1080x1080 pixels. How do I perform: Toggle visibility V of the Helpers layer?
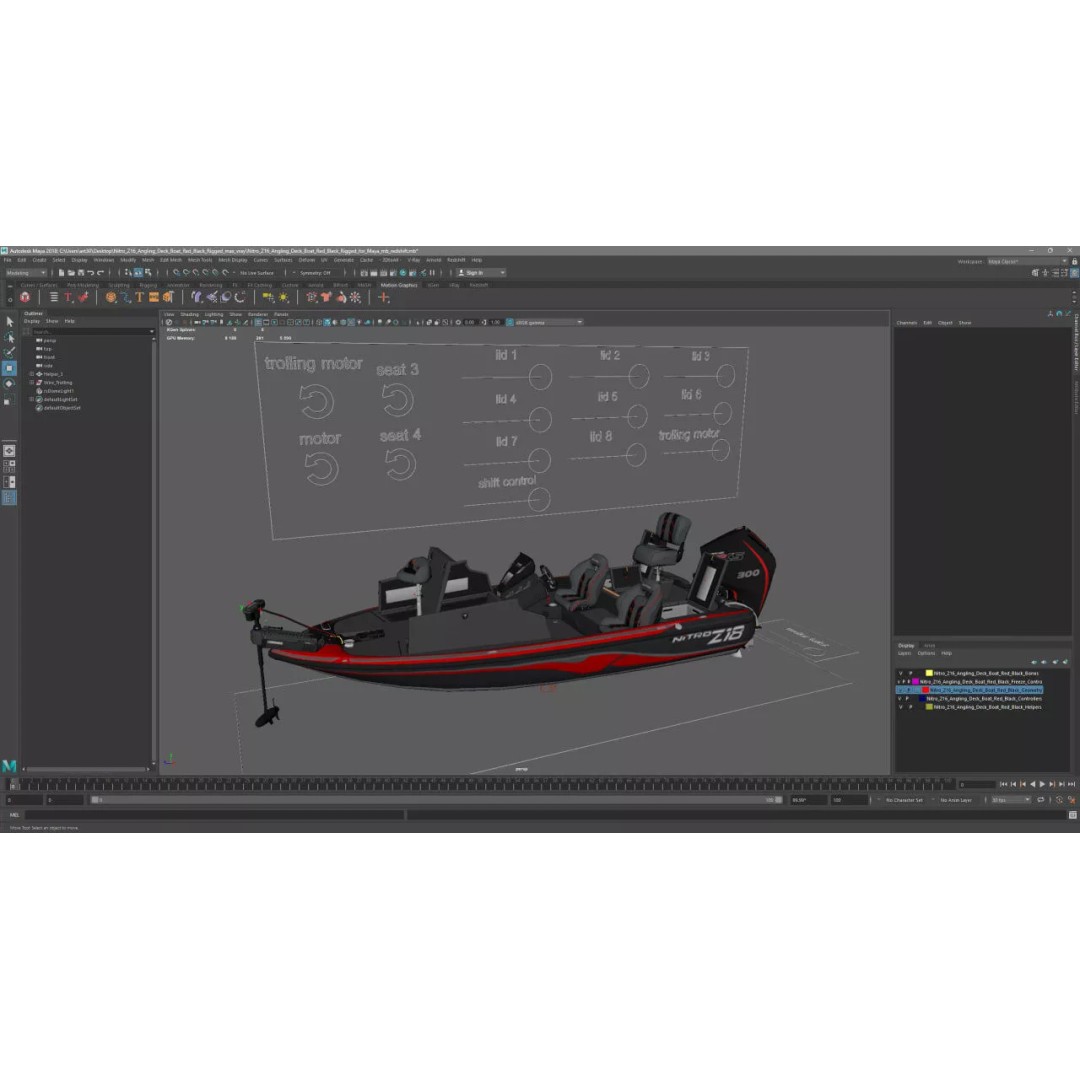tap(900, 707)
